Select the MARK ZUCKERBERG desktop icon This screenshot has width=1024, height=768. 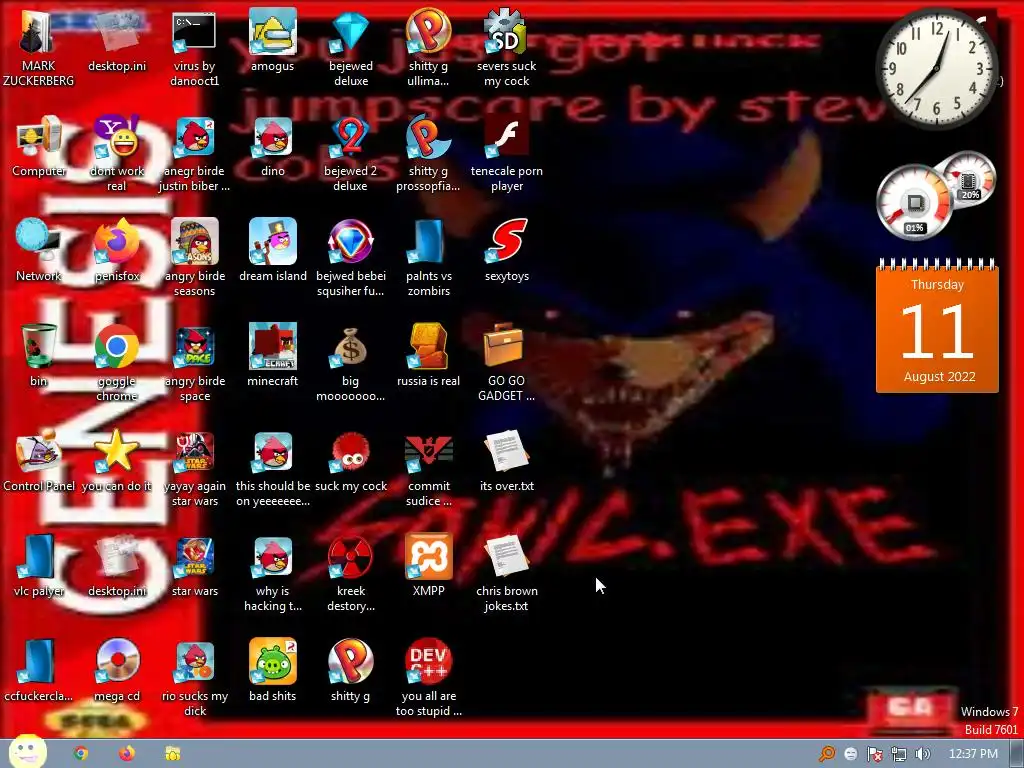(x=39, y=48)
